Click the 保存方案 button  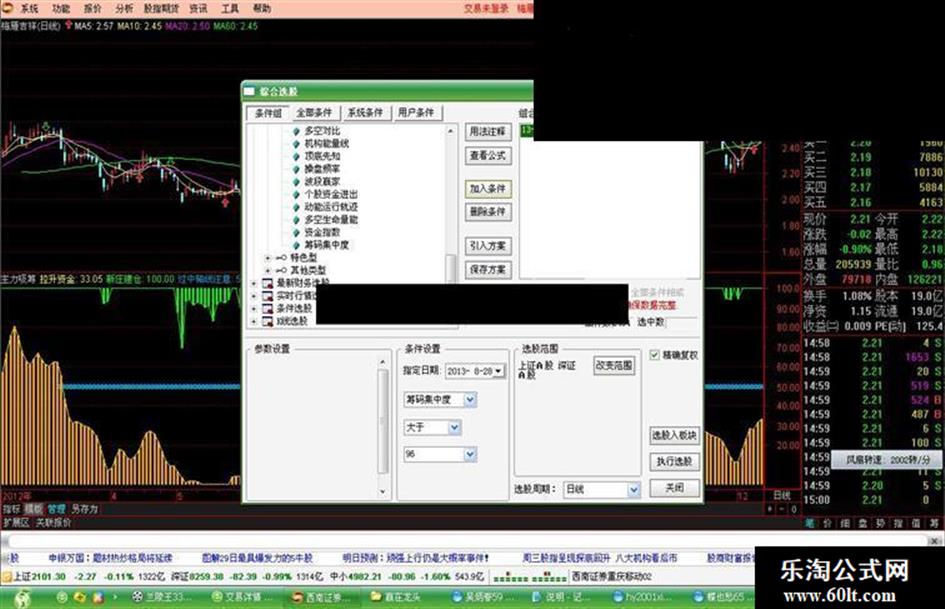[x=488, y=270]
